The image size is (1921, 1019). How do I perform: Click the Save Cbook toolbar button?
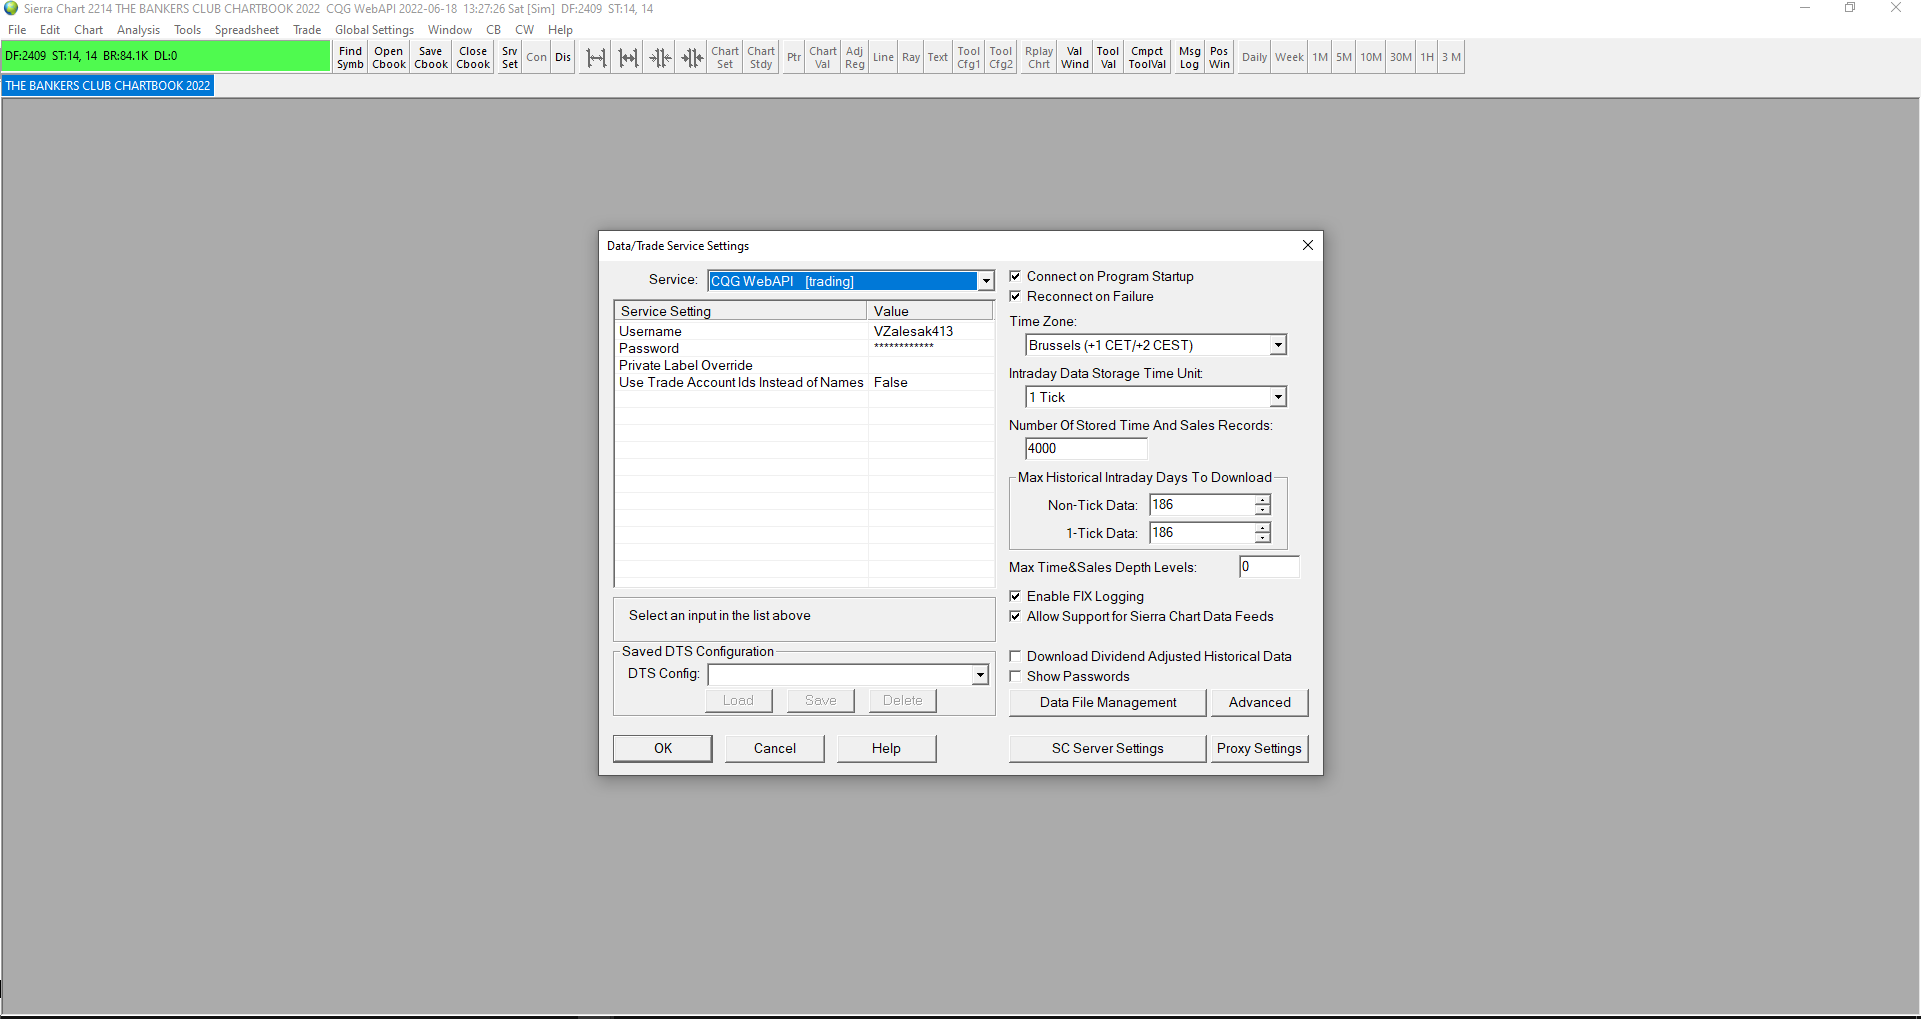point(431,58)
